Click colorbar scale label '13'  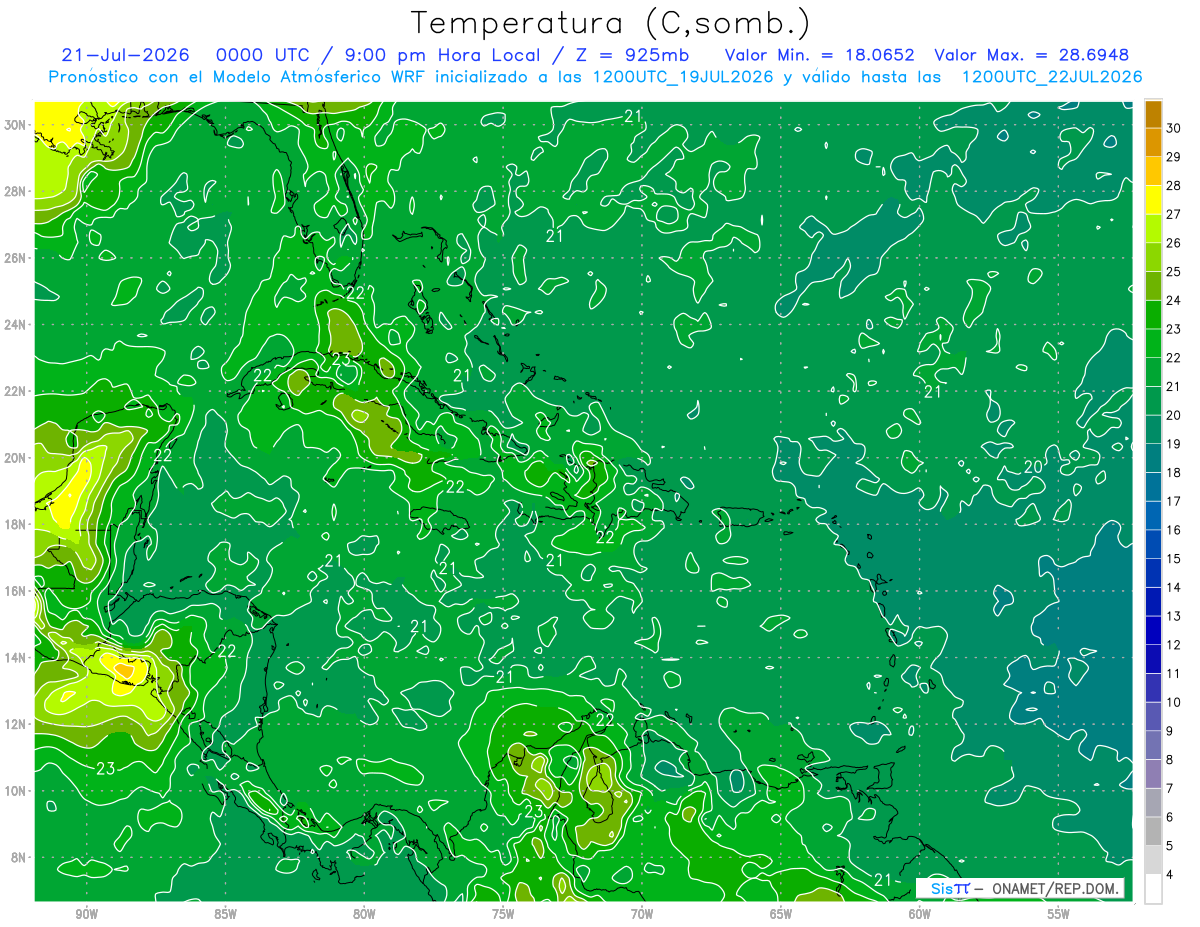[x=1174, y=616]
